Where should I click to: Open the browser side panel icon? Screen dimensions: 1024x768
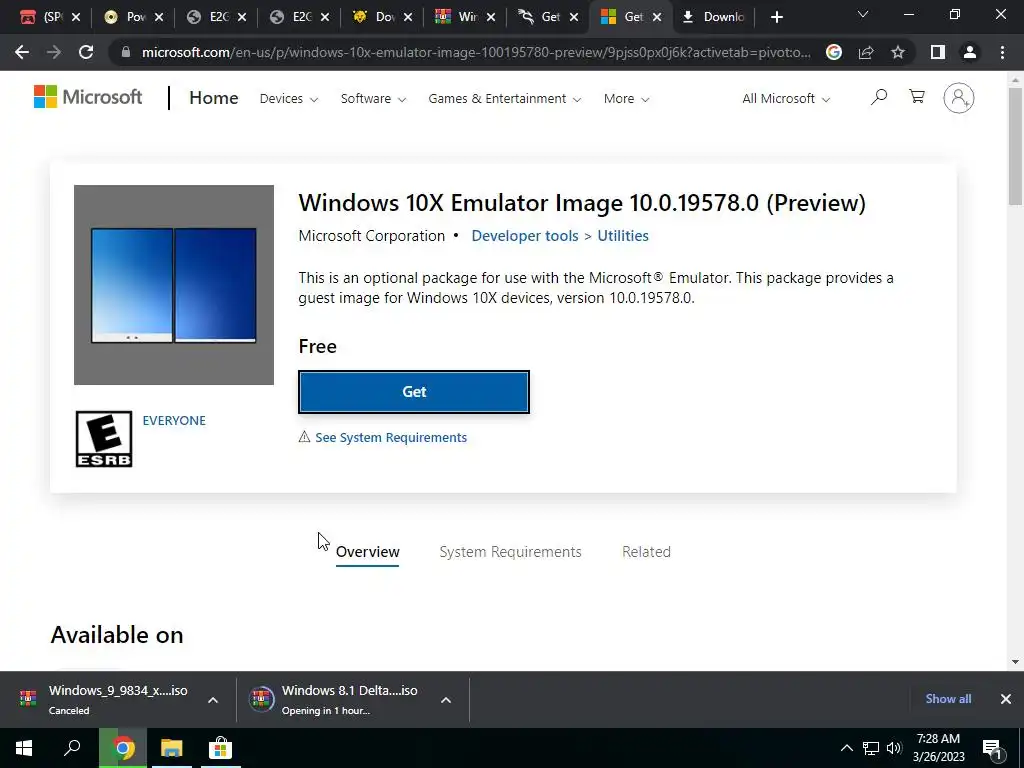[x=938, y=52]
